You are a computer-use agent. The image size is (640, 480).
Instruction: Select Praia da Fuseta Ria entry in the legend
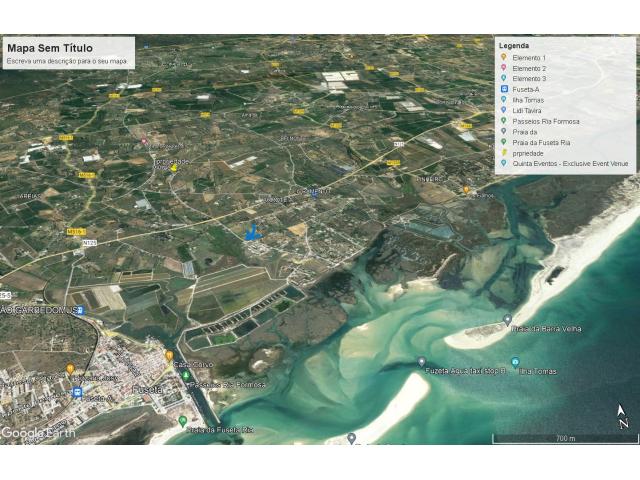(541, 142)
